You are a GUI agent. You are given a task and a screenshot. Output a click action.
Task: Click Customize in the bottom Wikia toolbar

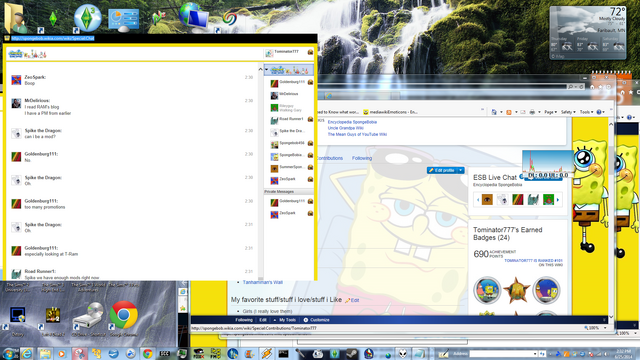click(316, 320)
